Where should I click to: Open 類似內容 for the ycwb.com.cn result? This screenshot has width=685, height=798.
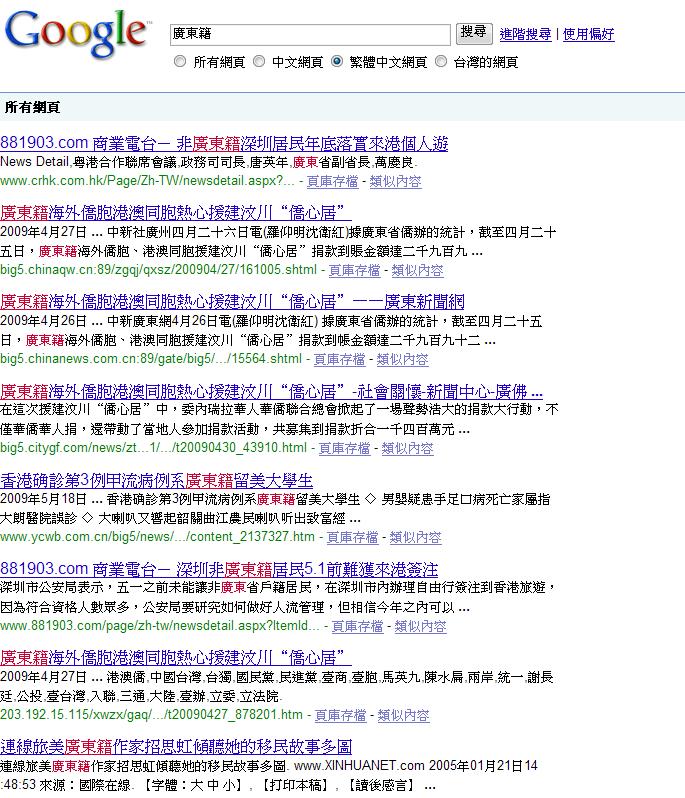coord(415,537)
